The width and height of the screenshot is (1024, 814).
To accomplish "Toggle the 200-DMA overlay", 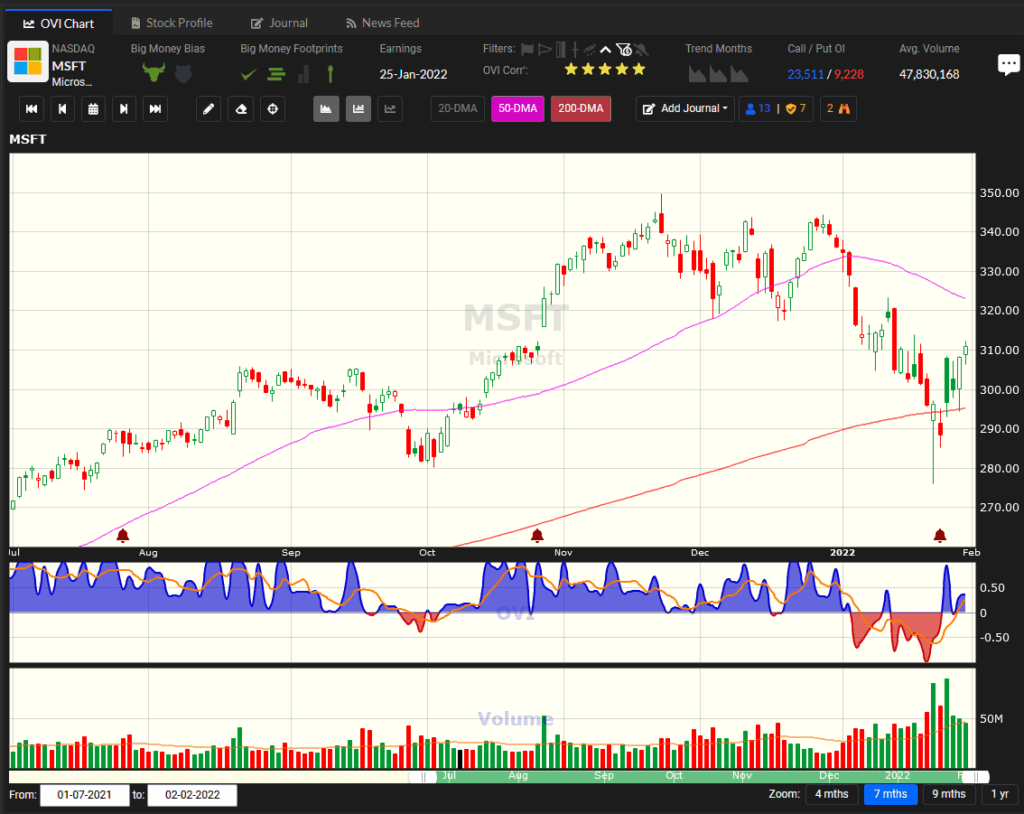I will point(581,109).
